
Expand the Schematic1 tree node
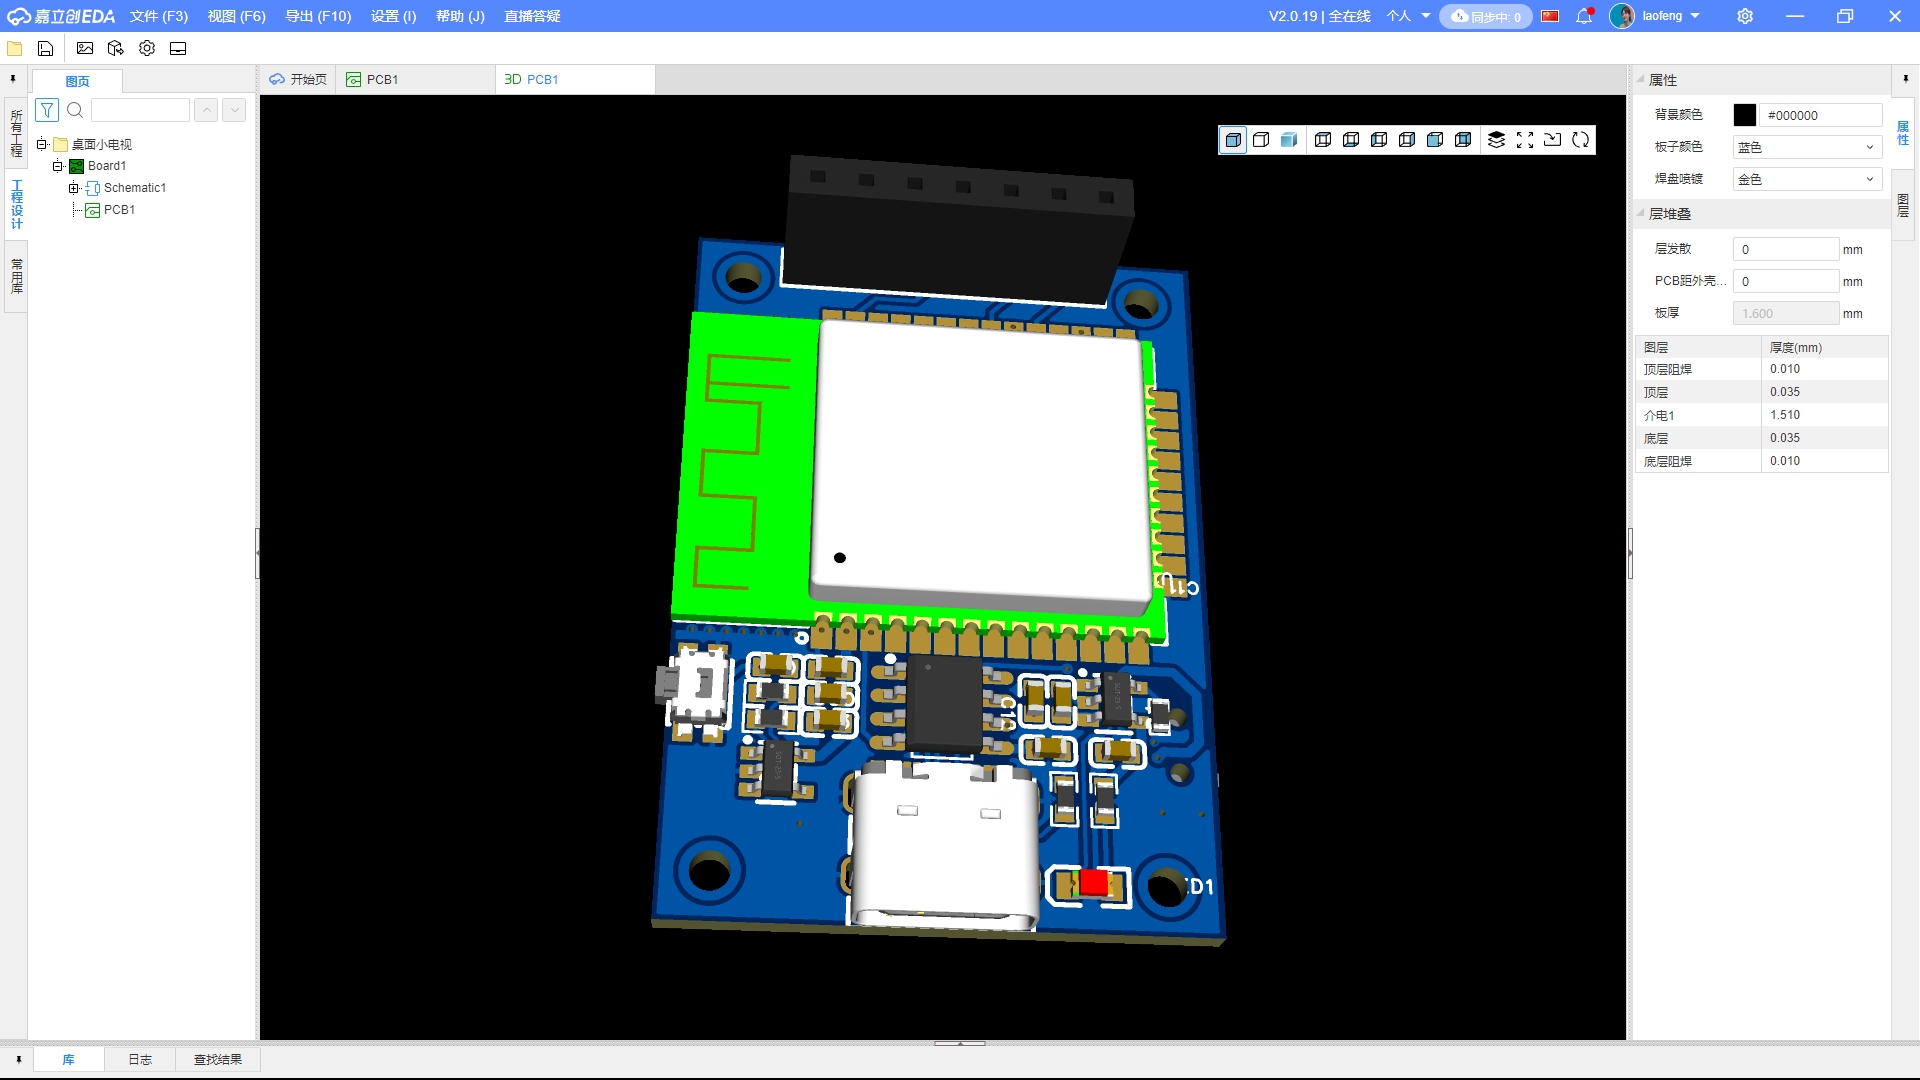74,188
